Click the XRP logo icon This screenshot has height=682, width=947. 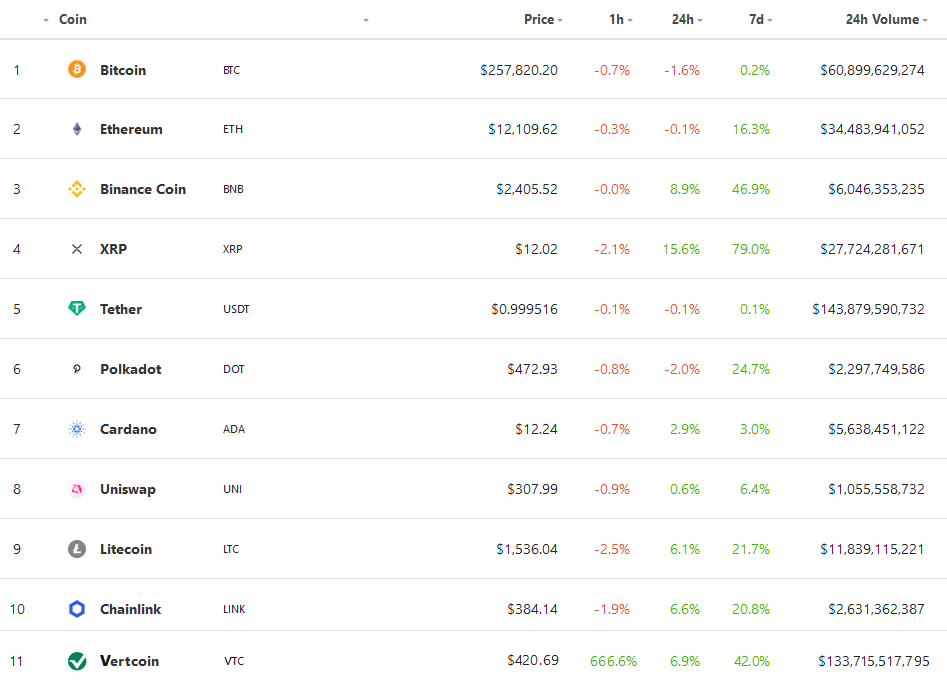click(x=77, y=249)
